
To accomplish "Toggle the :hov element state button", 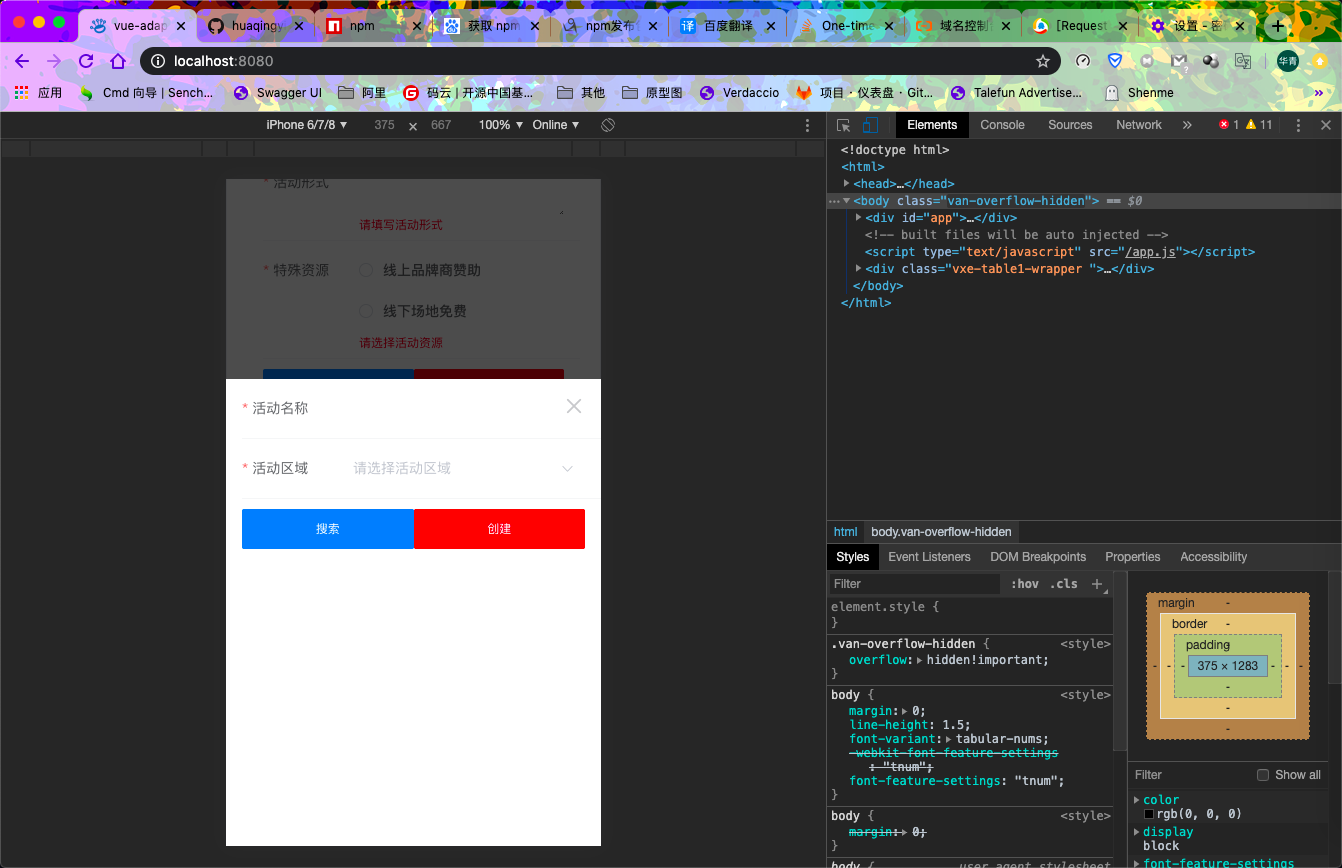I will (1025, 584).
